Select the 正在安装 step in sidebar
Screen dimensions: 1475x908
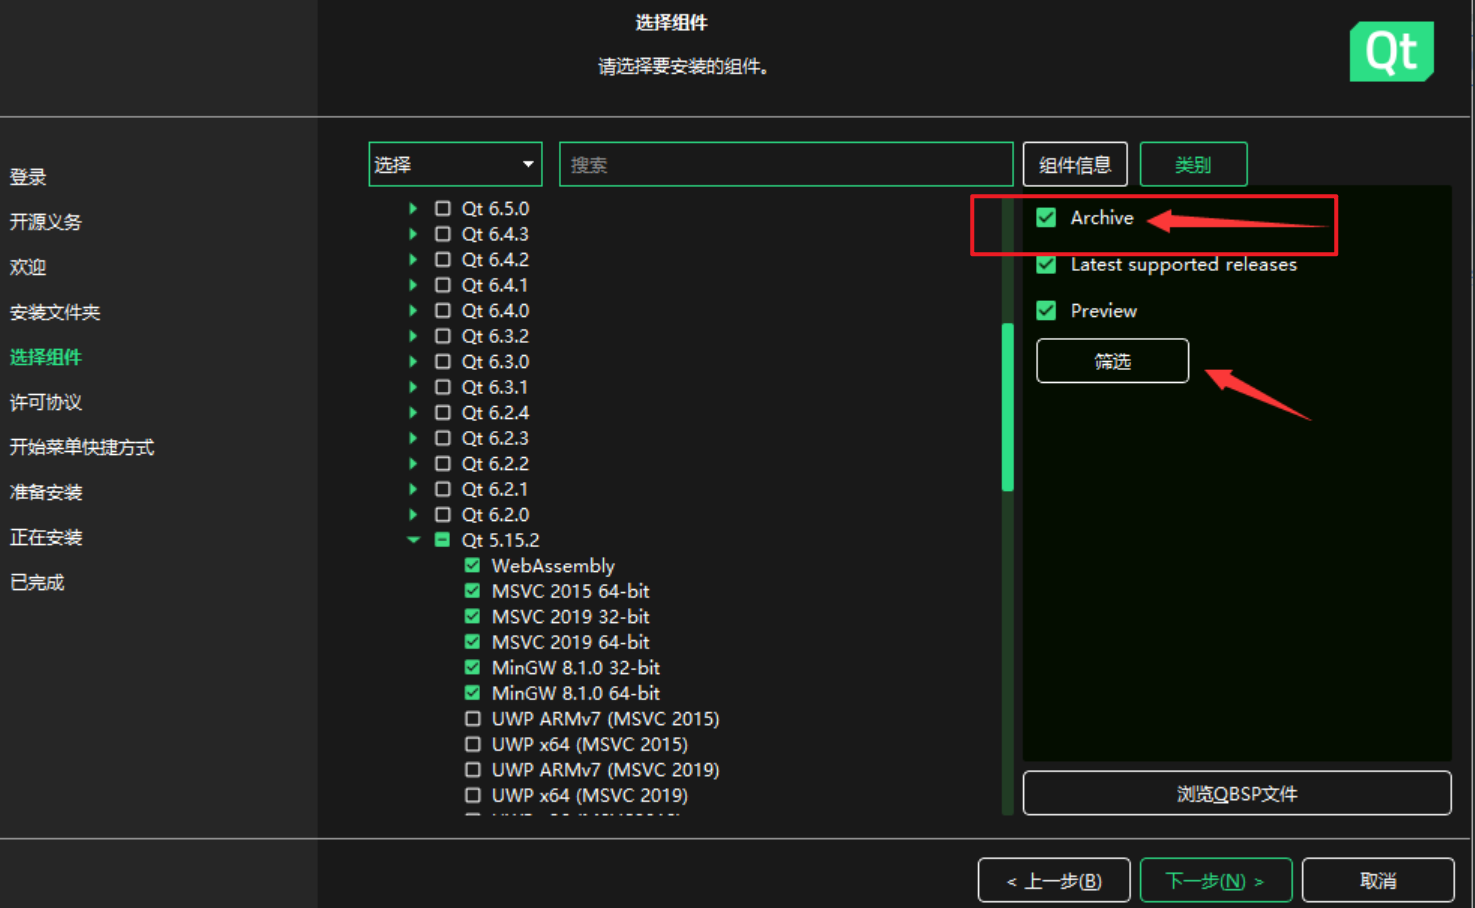(x=46, y=537)
